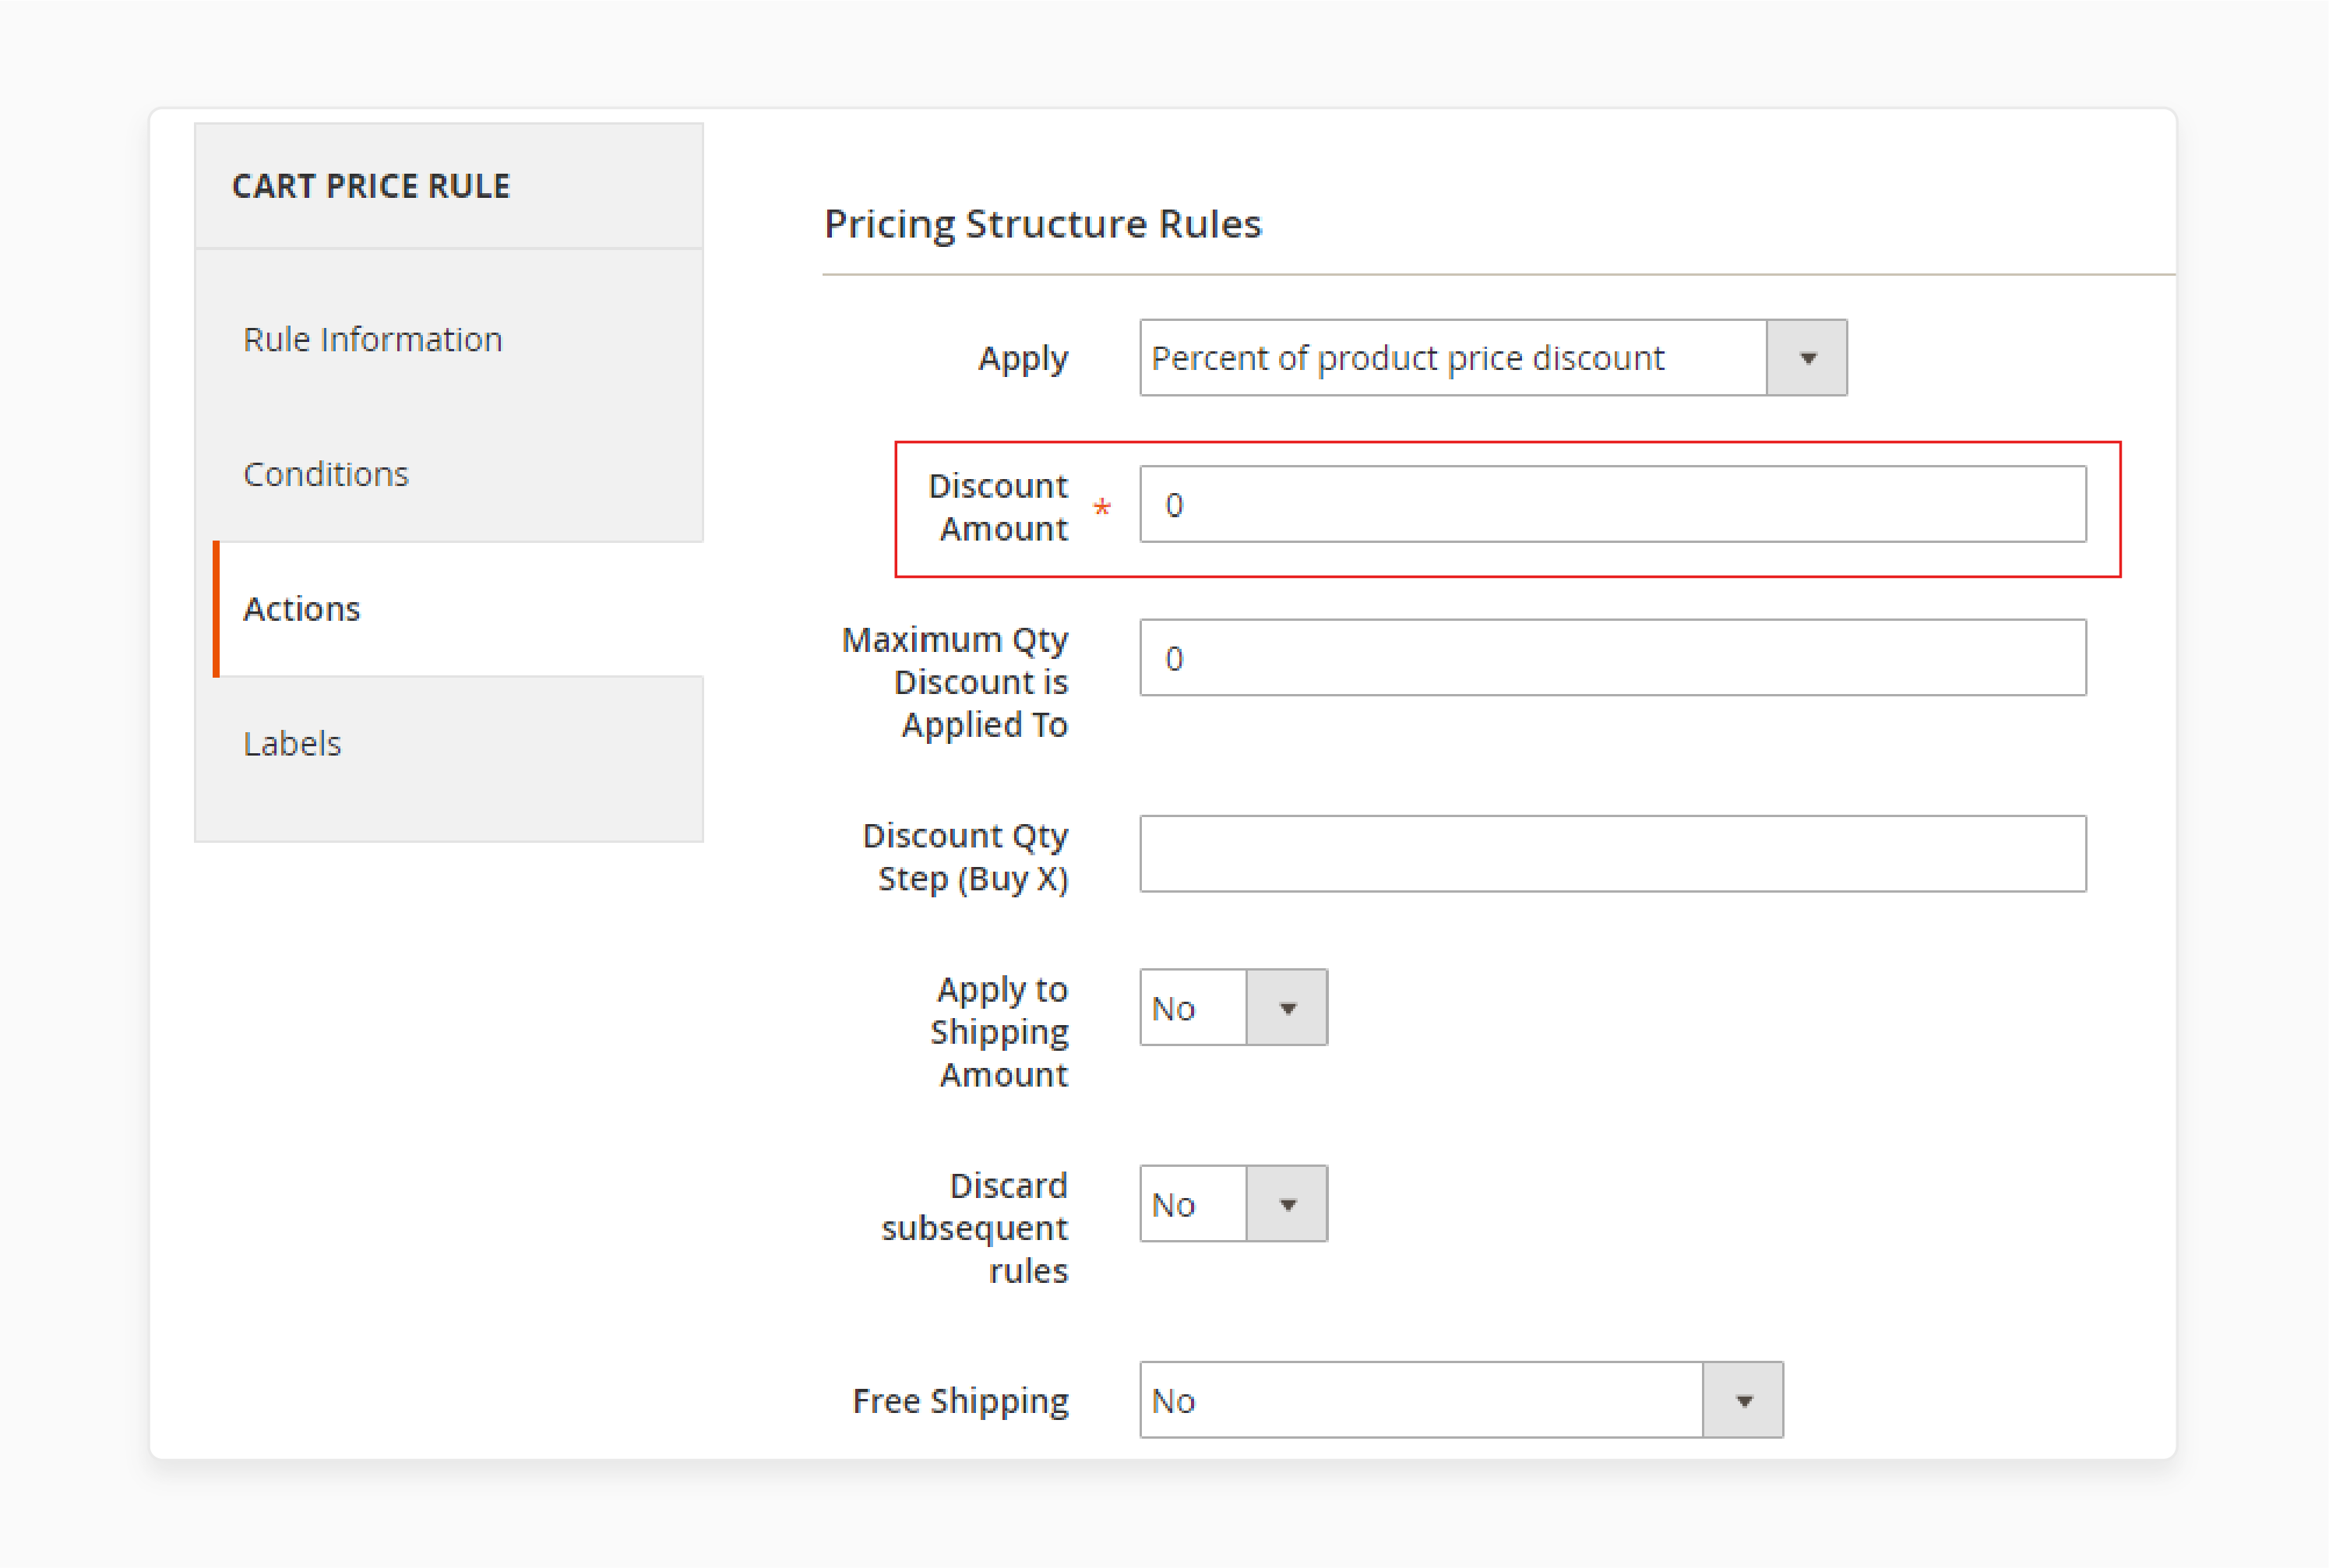The image size is (2329, 1568).
Task: Click the CART PRICE RULE title
Action: pos(371,185)
